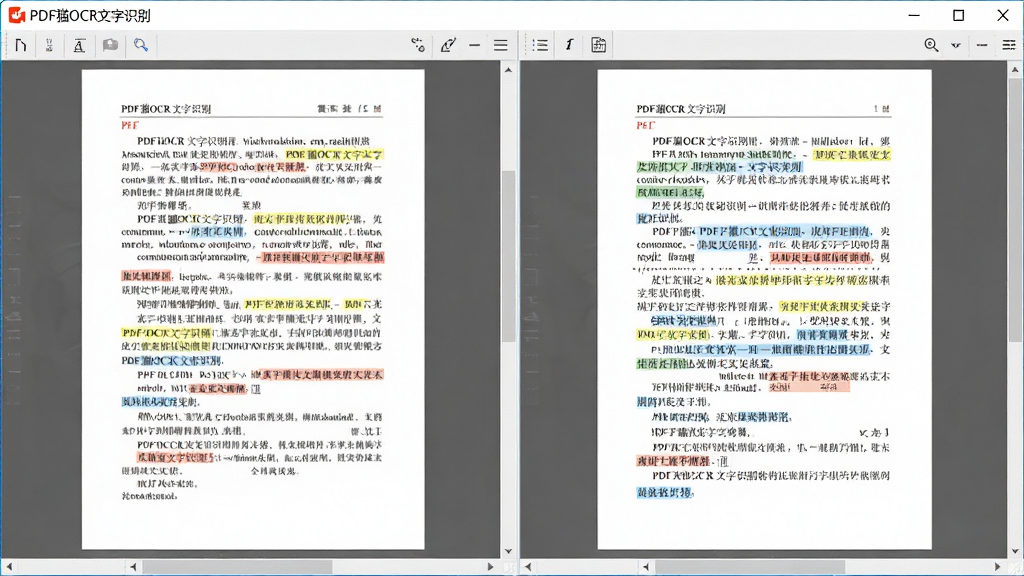Select the underlined A text tool
This screenshot has width=1024, height=576.
point(79,45)
